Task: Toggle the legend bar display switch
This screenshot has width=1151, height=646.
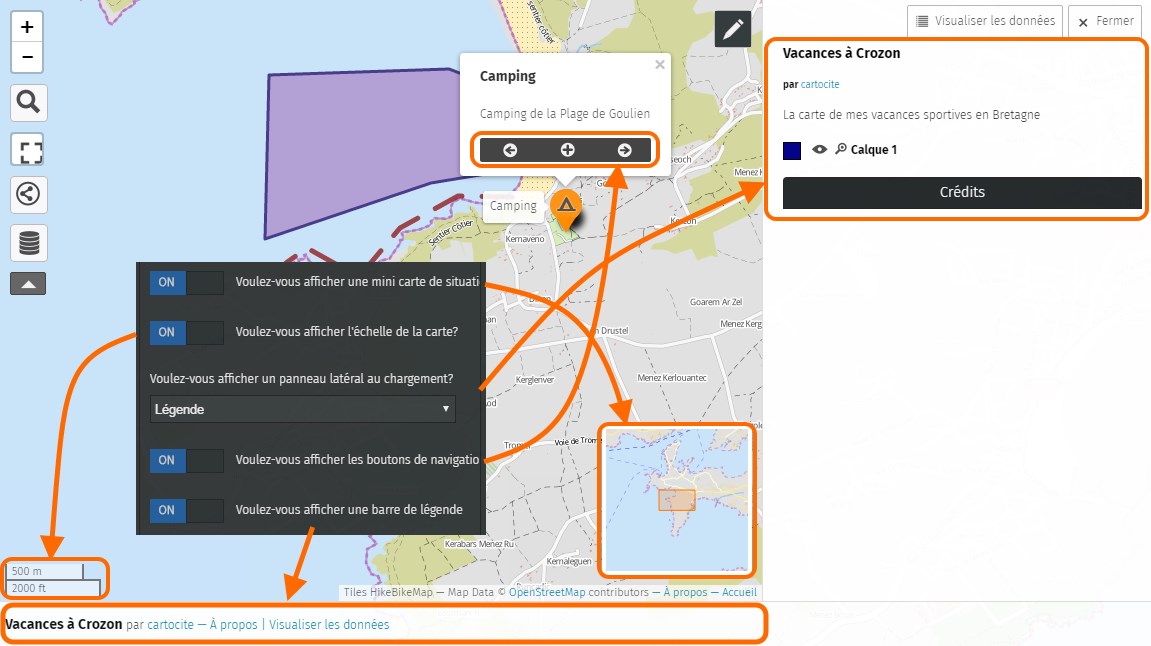Action: (x=186, y=510)
